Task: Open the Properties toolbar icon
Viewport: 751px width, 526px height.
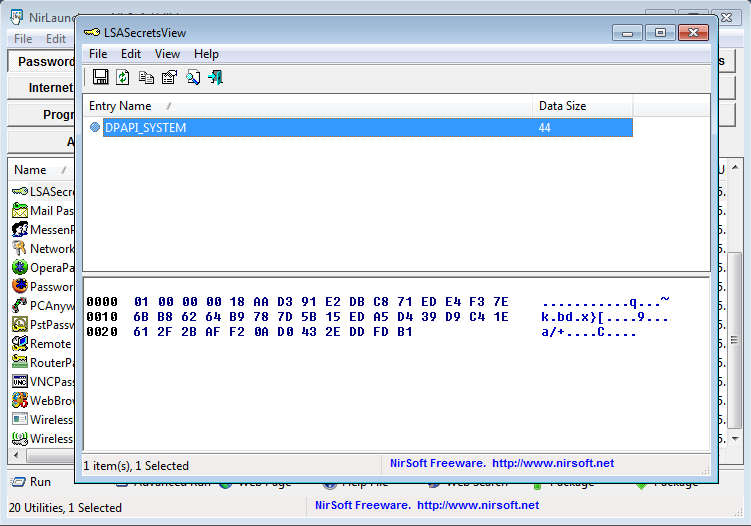Action: pos(168,77)
